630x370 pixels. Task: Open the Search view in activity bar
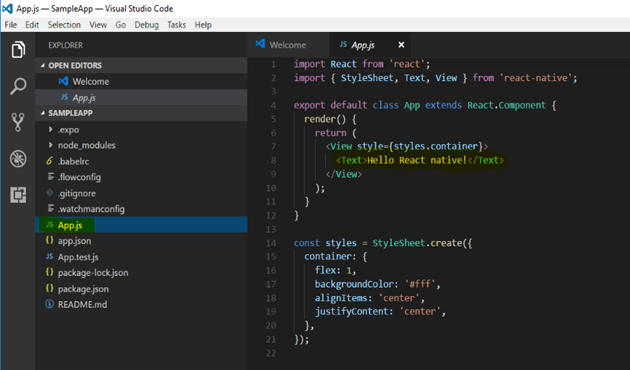18,86
